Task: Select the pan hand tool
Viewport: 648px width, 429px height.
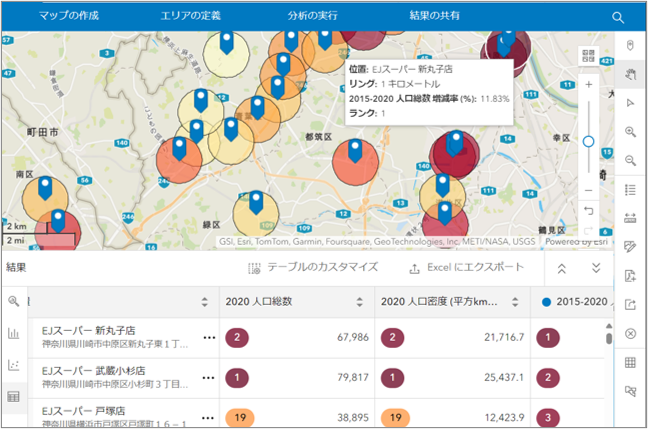Action: 630,74
